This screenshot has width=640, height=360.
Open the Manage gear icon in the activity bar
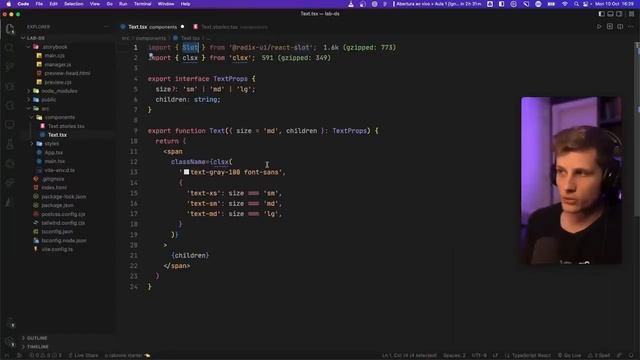10,342
